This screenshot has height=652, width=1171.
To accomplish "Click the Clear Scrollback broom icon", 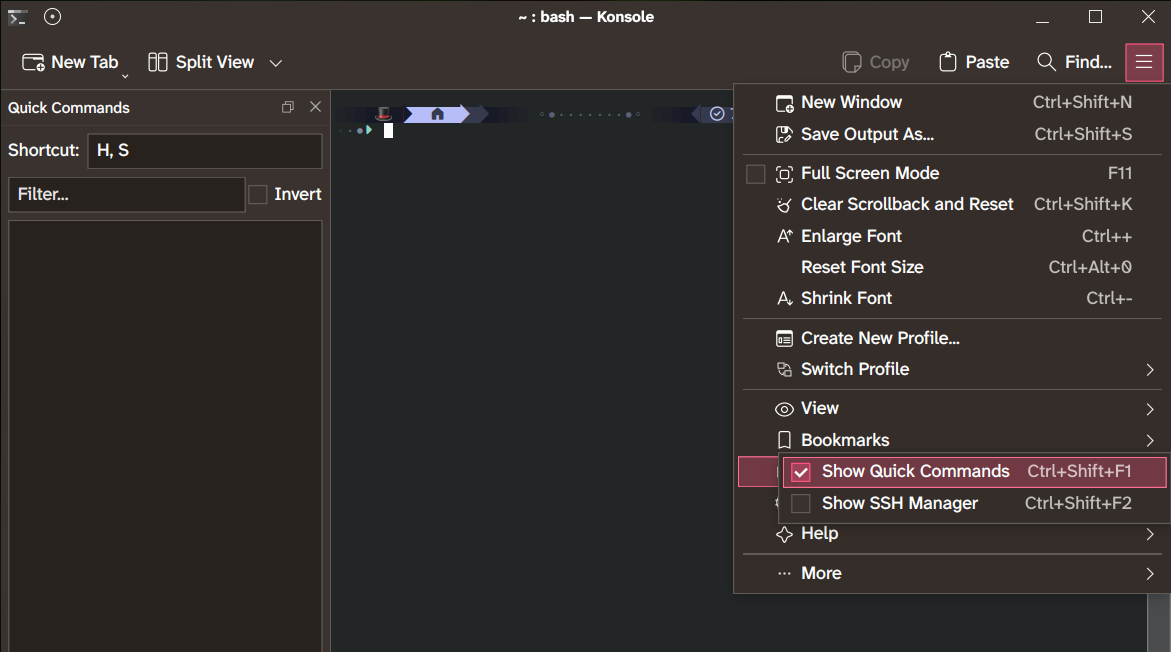I will point(784,205).
